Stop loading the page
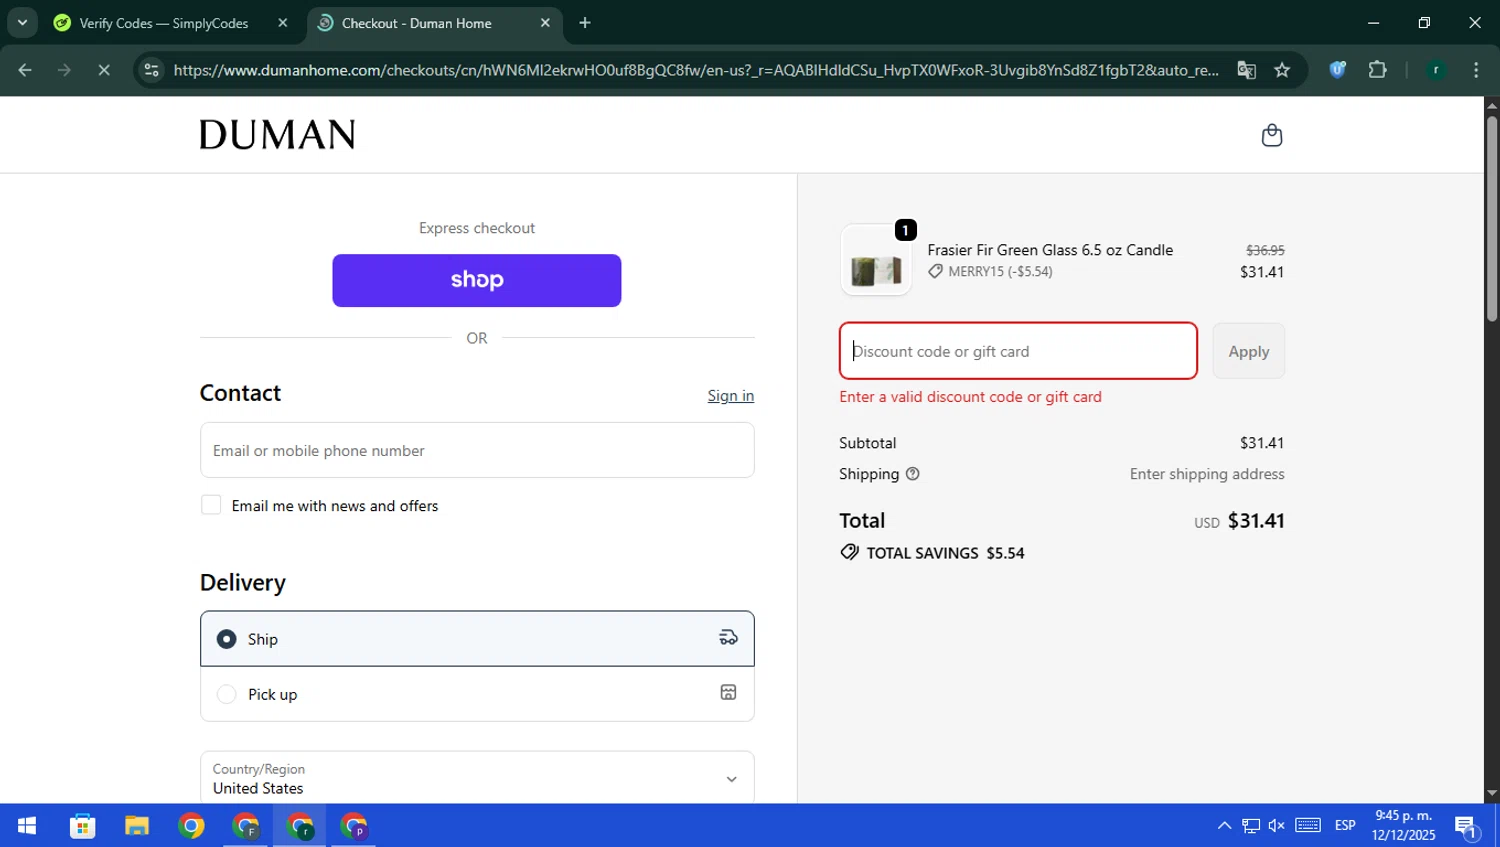 tap(103, 70)
